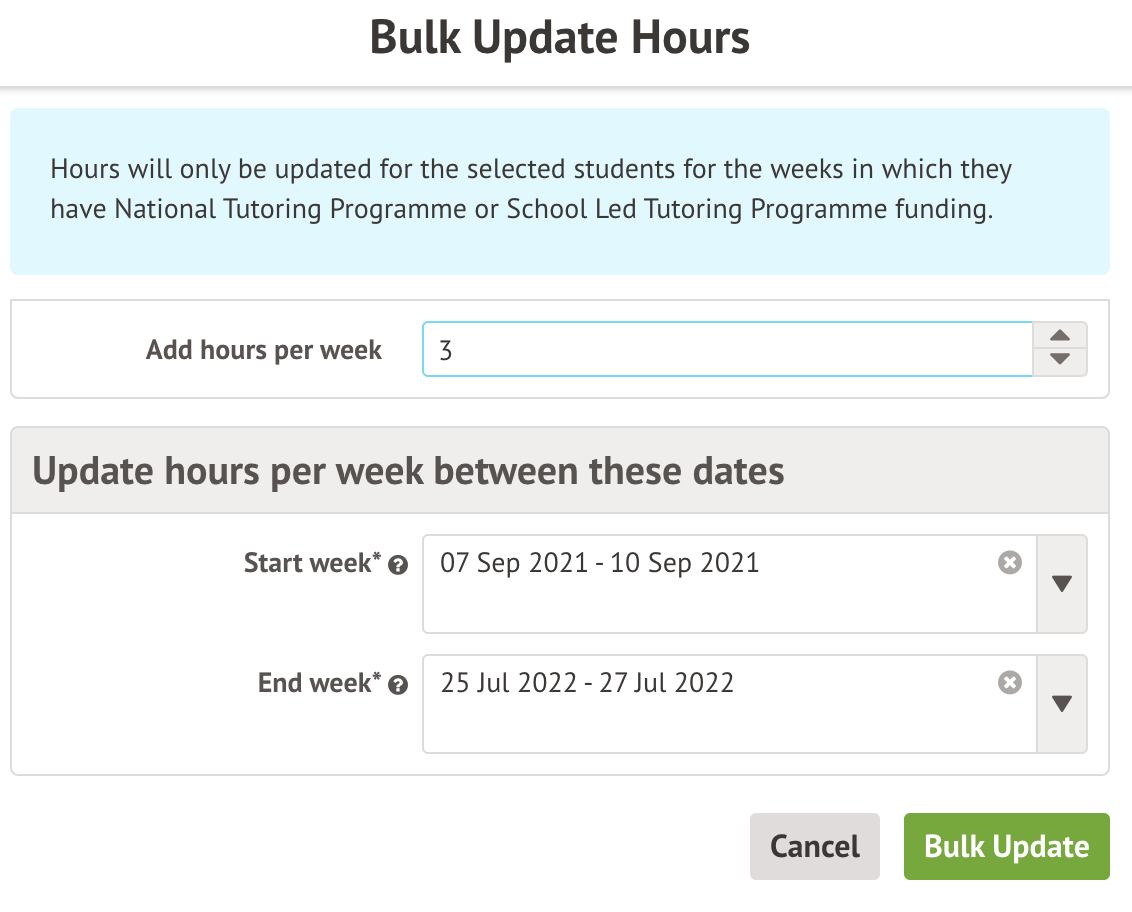
Task: Cancel the bulk update dialog
Action: point(814,847)
